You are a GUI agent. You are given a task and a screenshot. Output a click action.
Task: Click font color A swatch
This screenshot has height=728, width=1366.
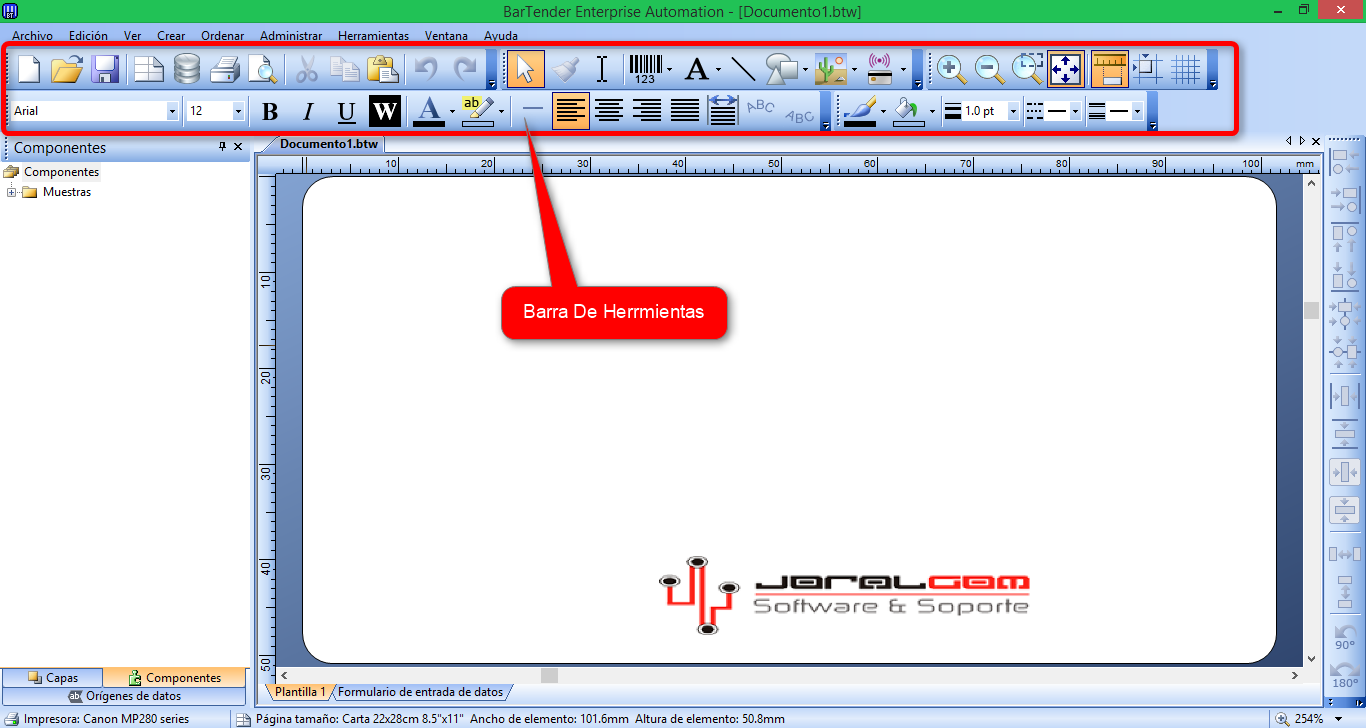(429, 111)
